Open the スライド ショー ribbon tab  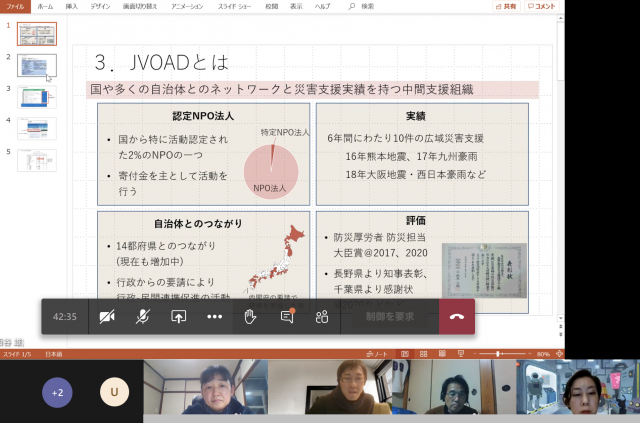235,6
